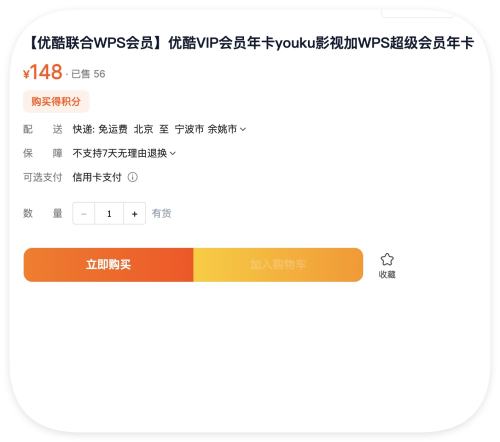Decrease quantity with the minus button
Screen dimensions: 500x442
tap(84, 214)
